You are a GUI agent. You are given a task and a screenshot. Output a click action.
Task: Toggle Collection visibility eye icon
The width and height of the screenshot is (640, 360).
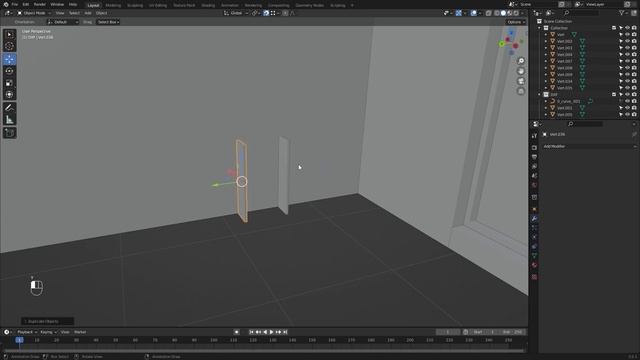coord(627,28)
